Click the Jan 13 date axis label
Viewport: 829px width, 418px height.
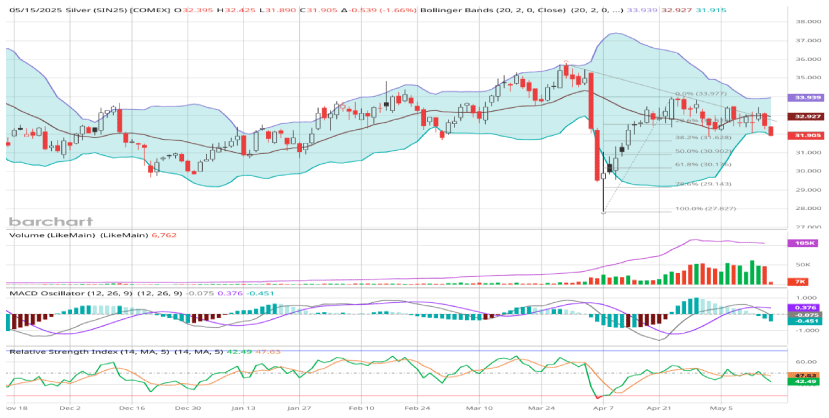pos(244,408)
